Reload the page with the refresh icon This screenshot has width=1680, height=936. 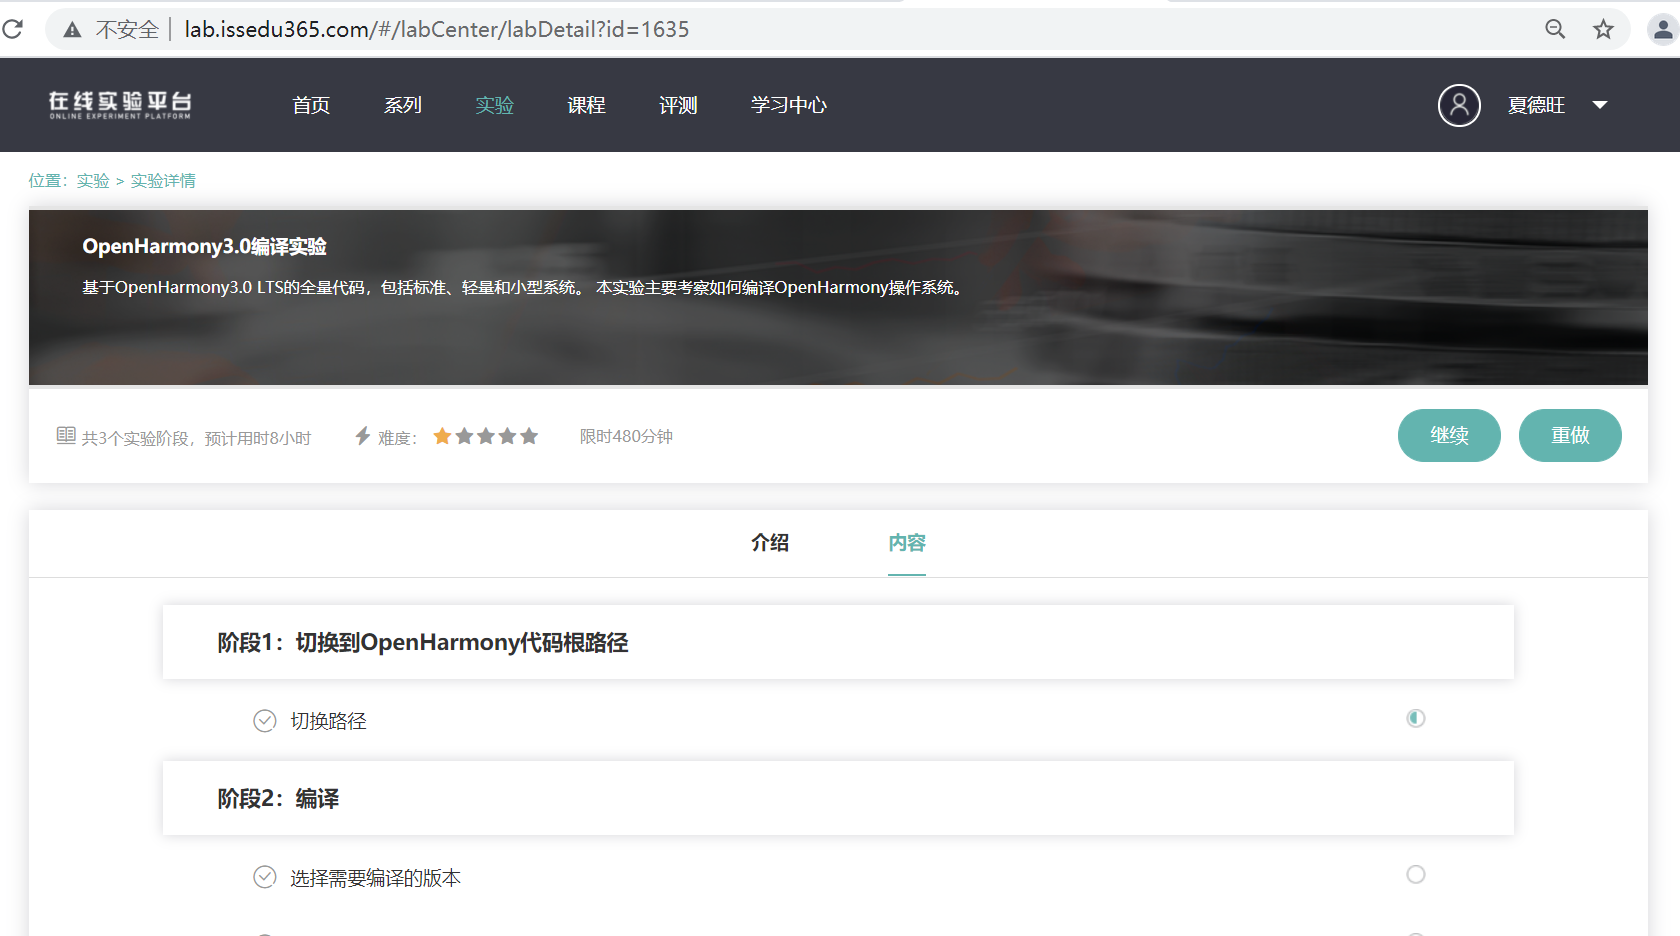point(13,29)
